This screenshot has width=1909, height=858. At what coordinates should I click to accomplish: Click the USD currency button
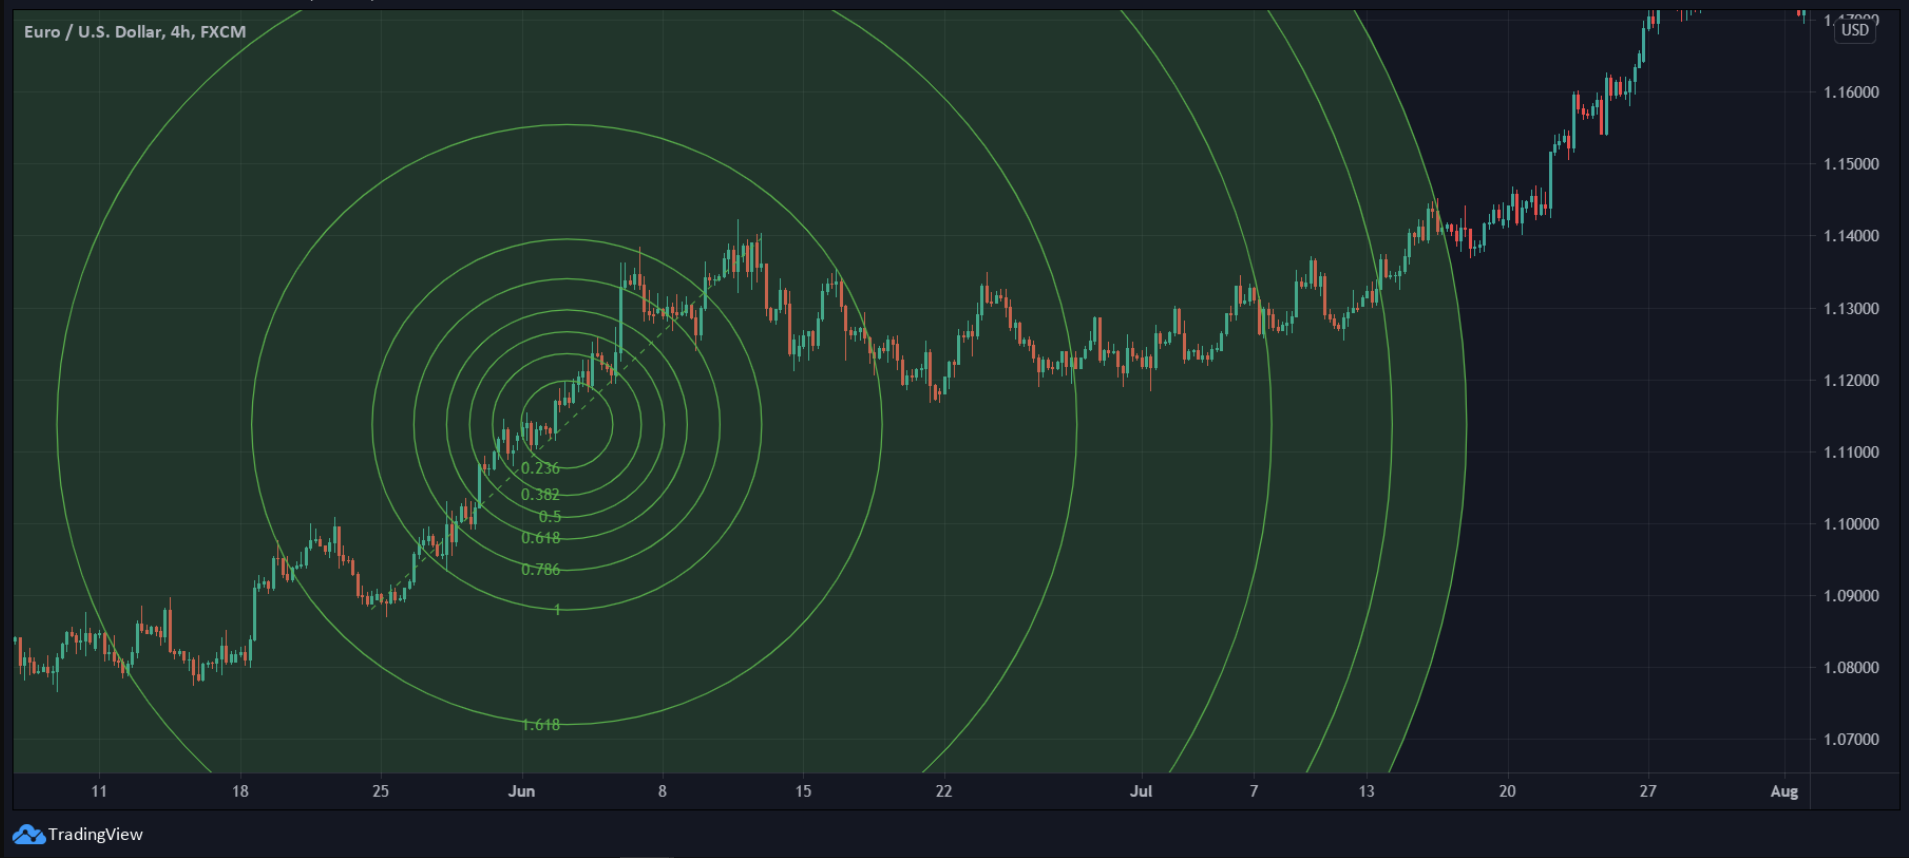tap(1855, 30)
